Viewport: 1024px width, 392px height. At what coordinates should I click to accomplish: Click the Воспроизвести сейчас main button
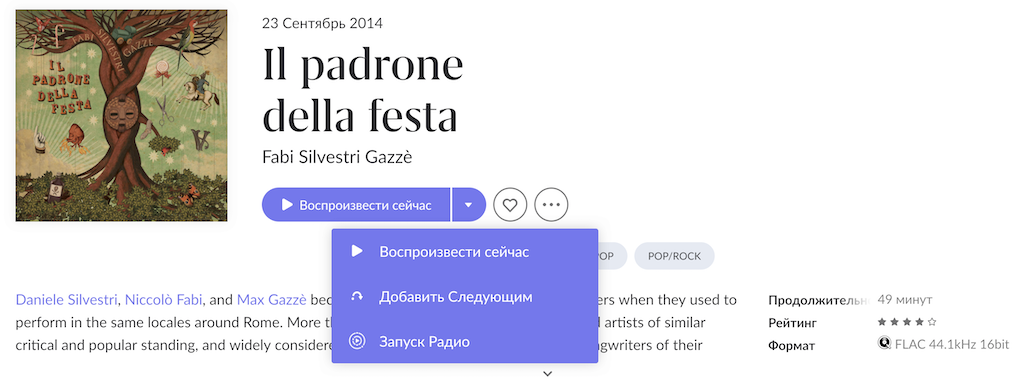356,205
